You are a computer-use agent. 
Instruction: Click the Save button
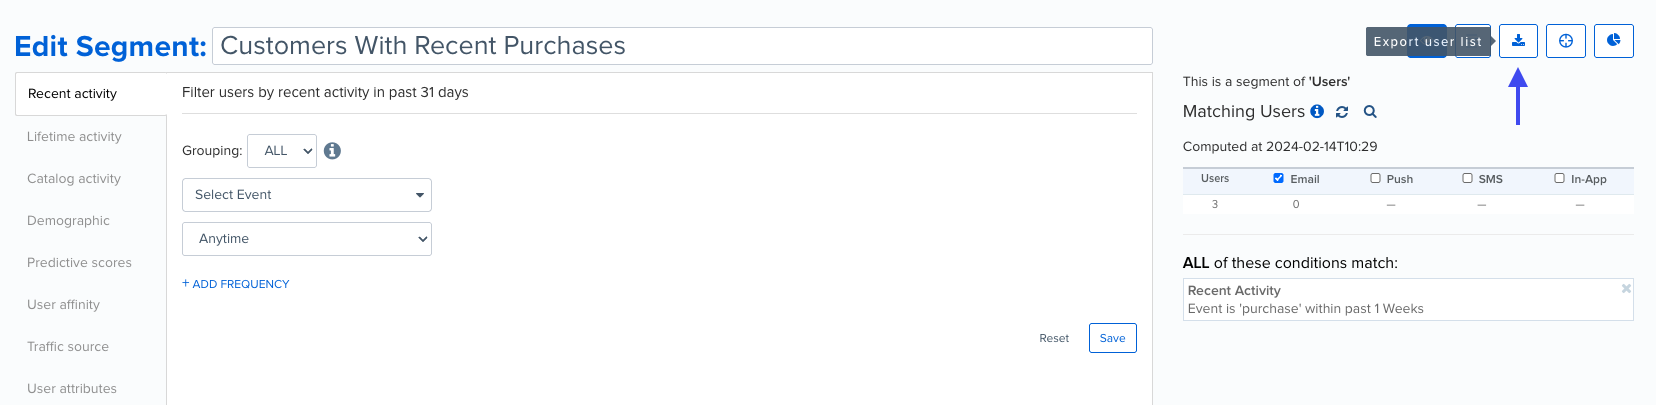[x=1113, y=338]
